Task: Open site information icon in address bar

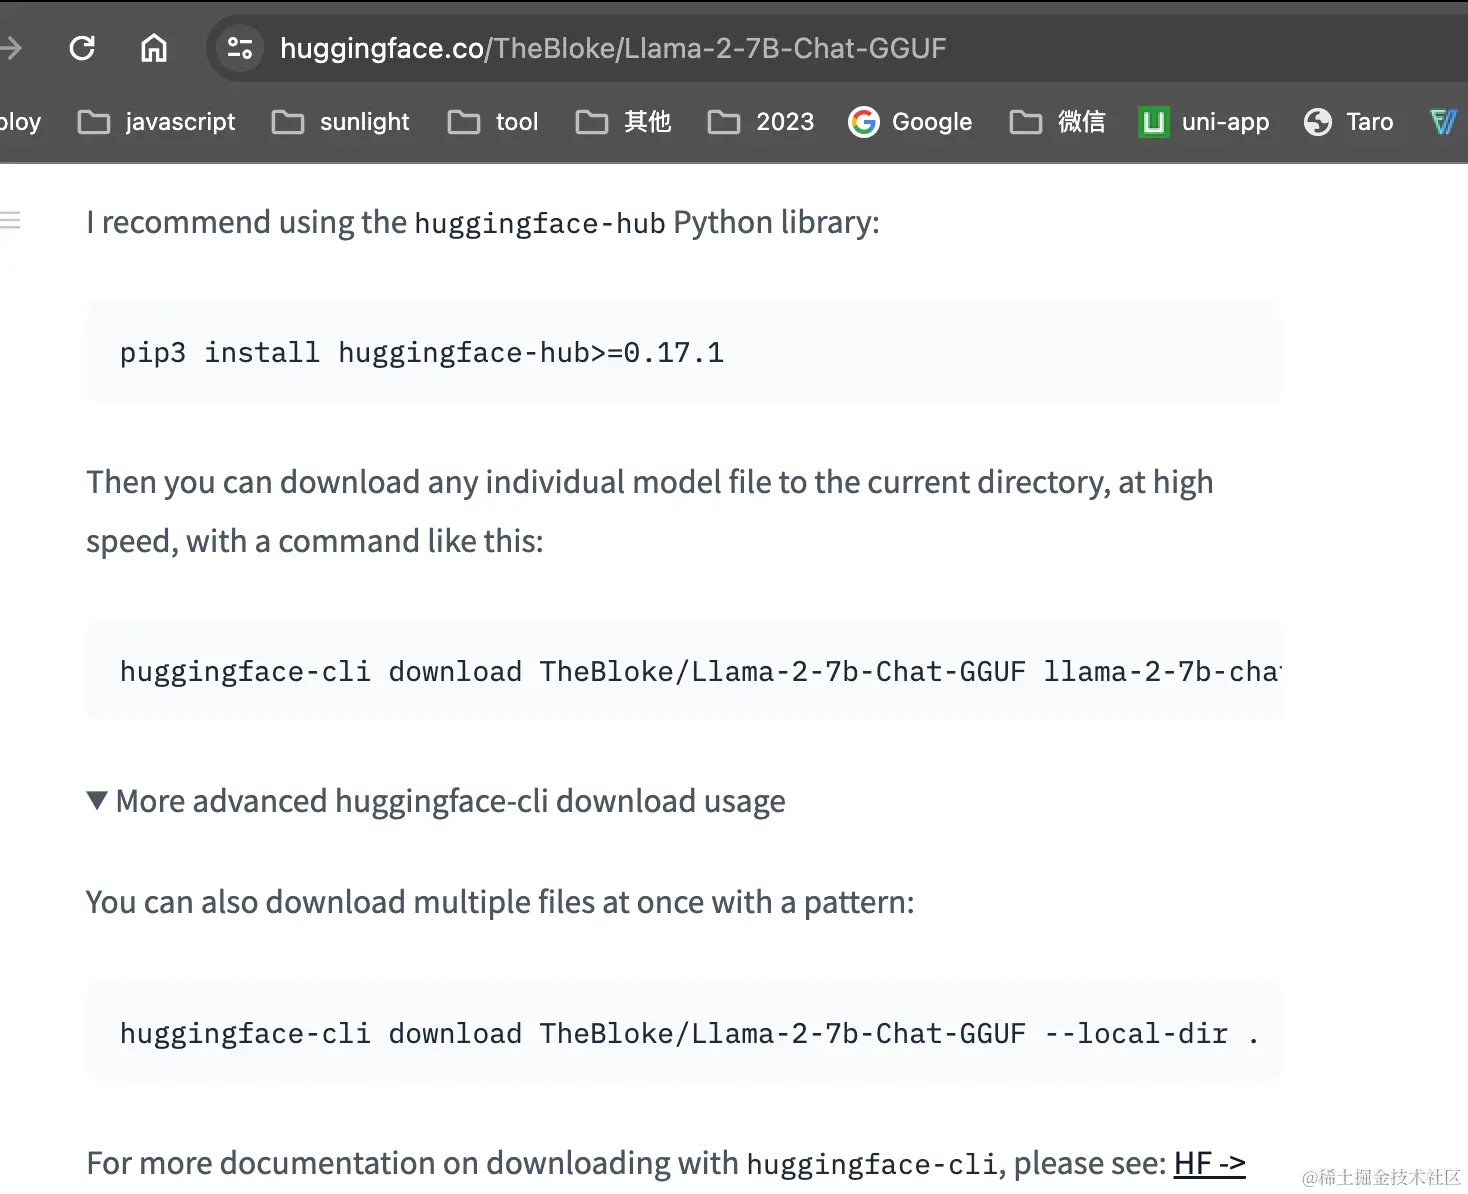Action: click(239, 48)
